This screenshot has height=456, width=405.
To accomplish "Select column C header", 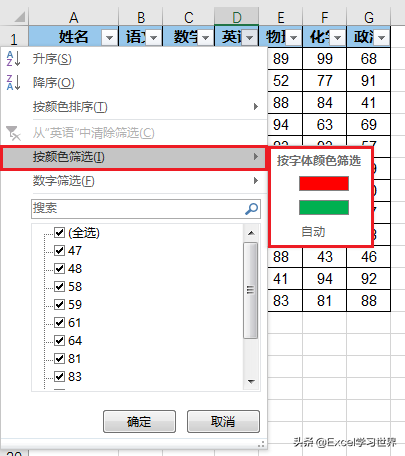I will point(189,17).
